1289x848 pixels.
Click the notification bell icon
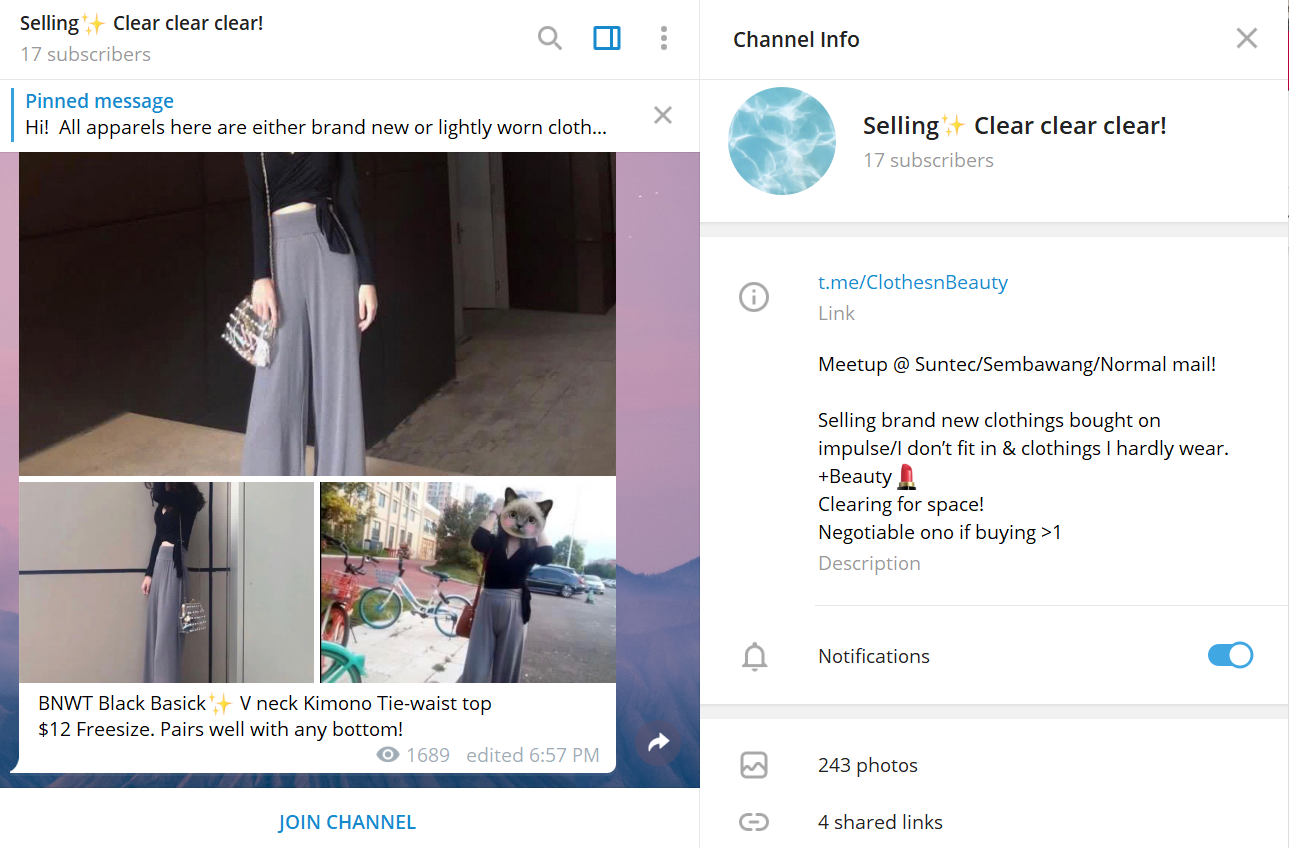click(x=754, y=657)
